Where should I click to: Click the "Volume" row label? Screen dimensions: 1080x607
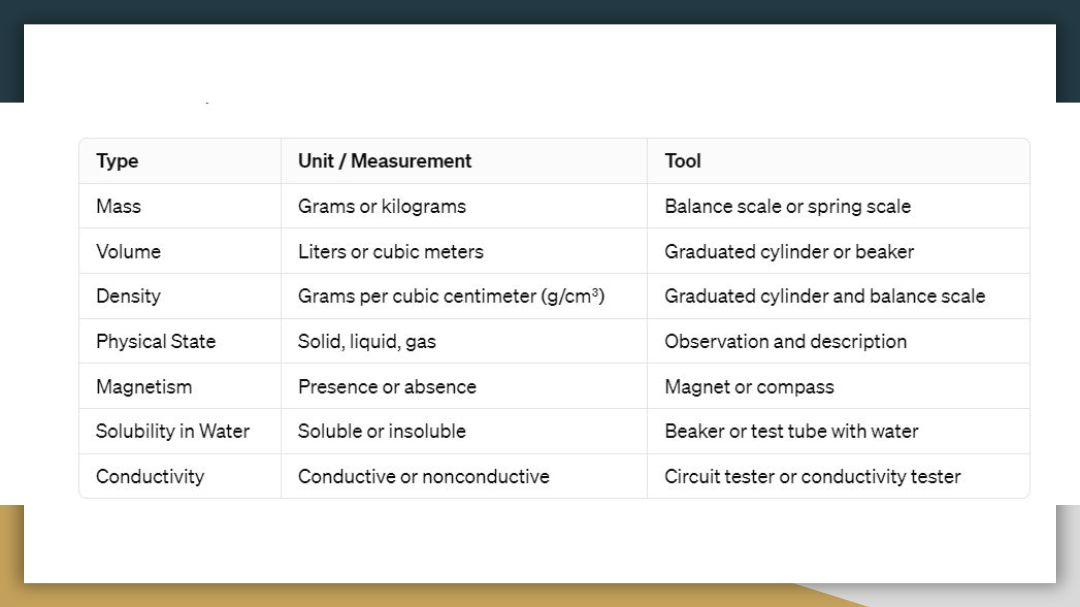128,251
